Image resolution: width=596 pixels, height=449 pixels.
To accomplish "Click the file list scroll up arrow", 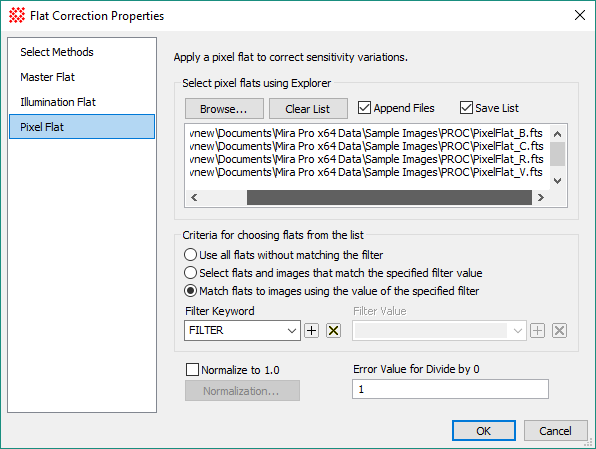I will (558, 134).
